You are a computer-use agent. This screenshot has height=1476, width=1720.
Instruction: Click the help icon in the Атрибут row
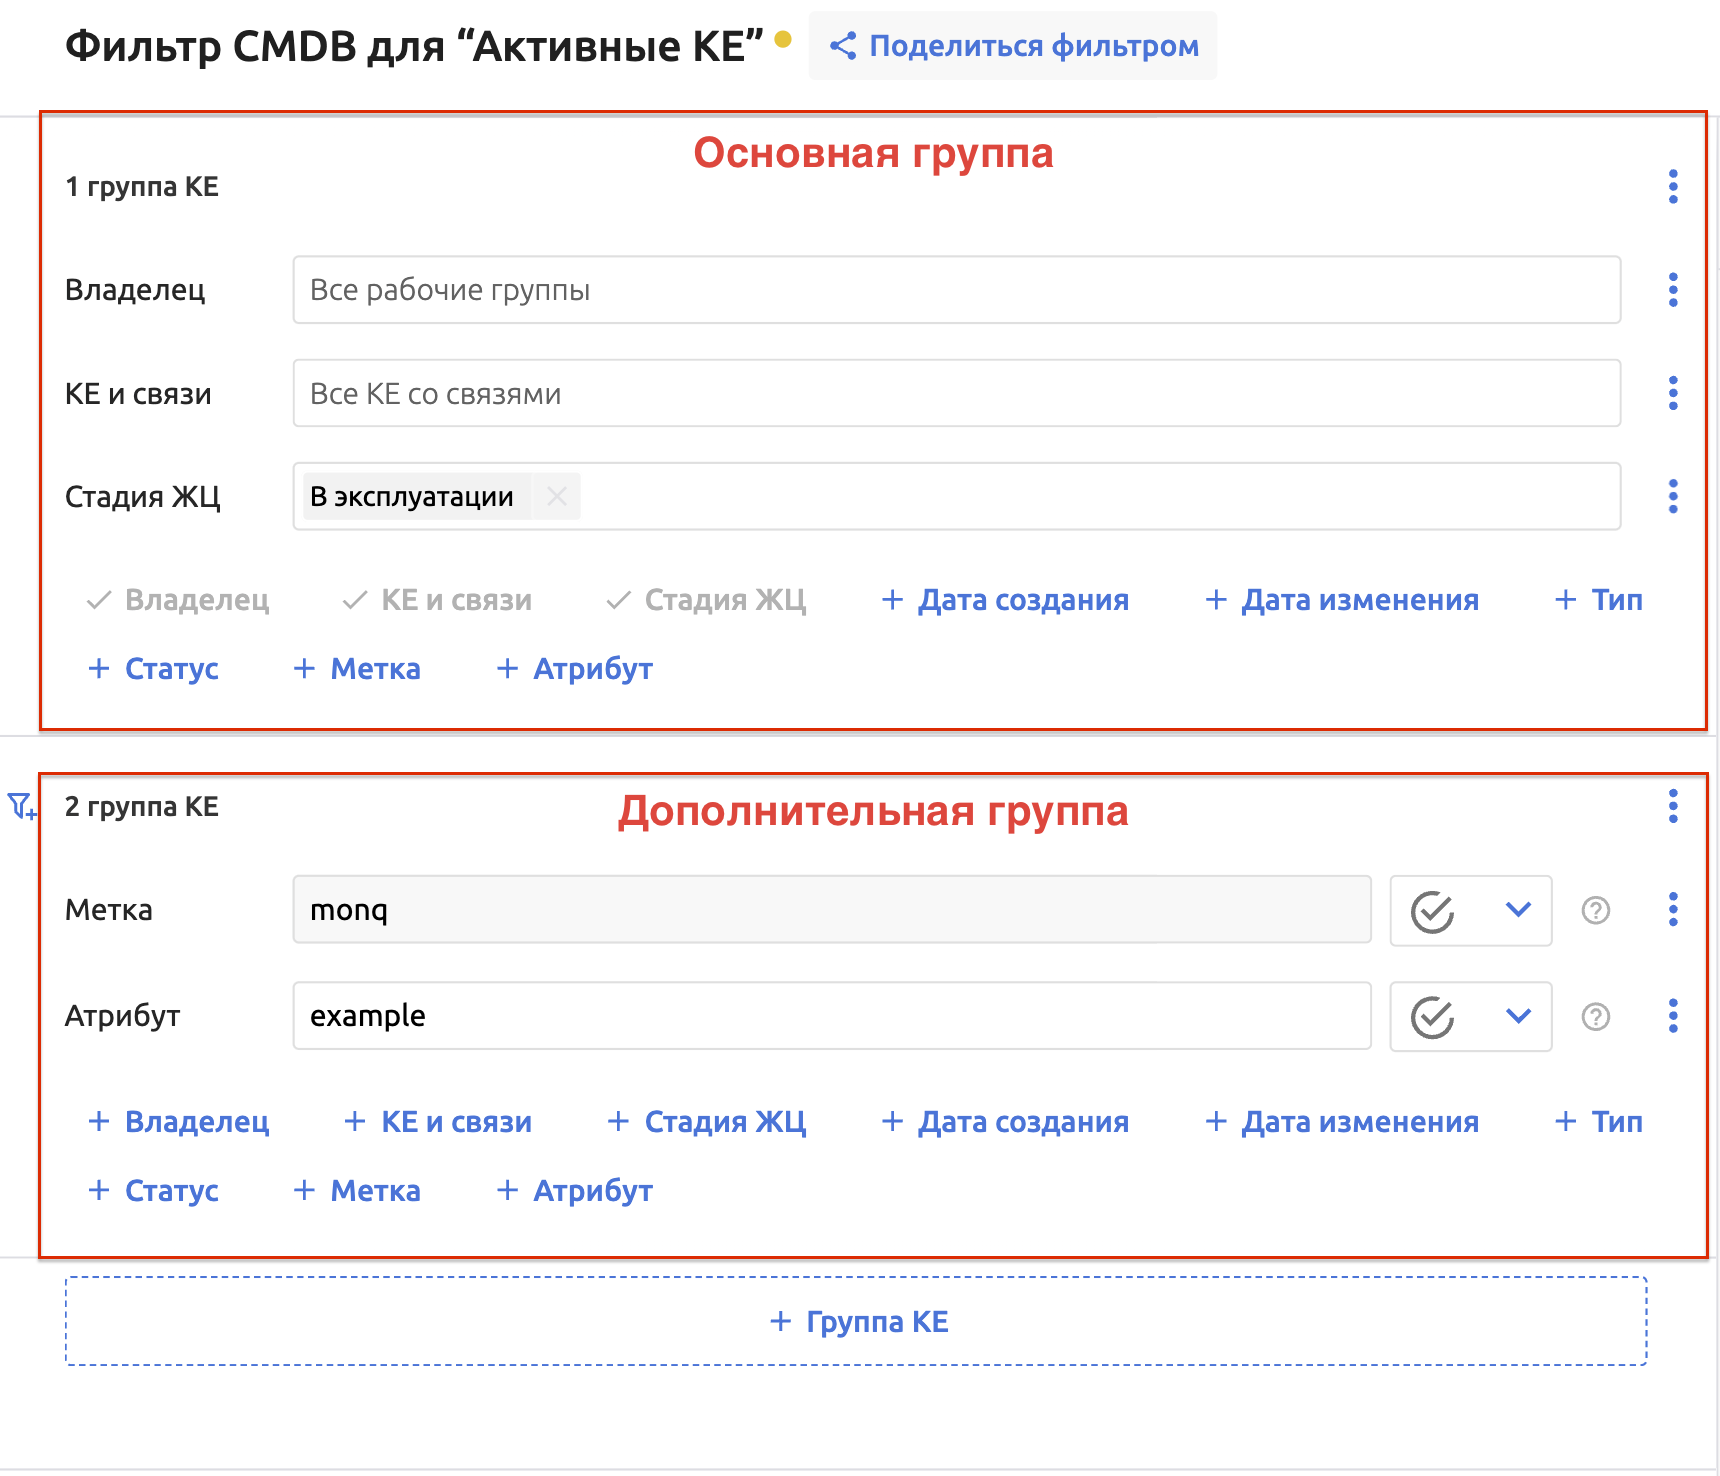(1595, 1017)
